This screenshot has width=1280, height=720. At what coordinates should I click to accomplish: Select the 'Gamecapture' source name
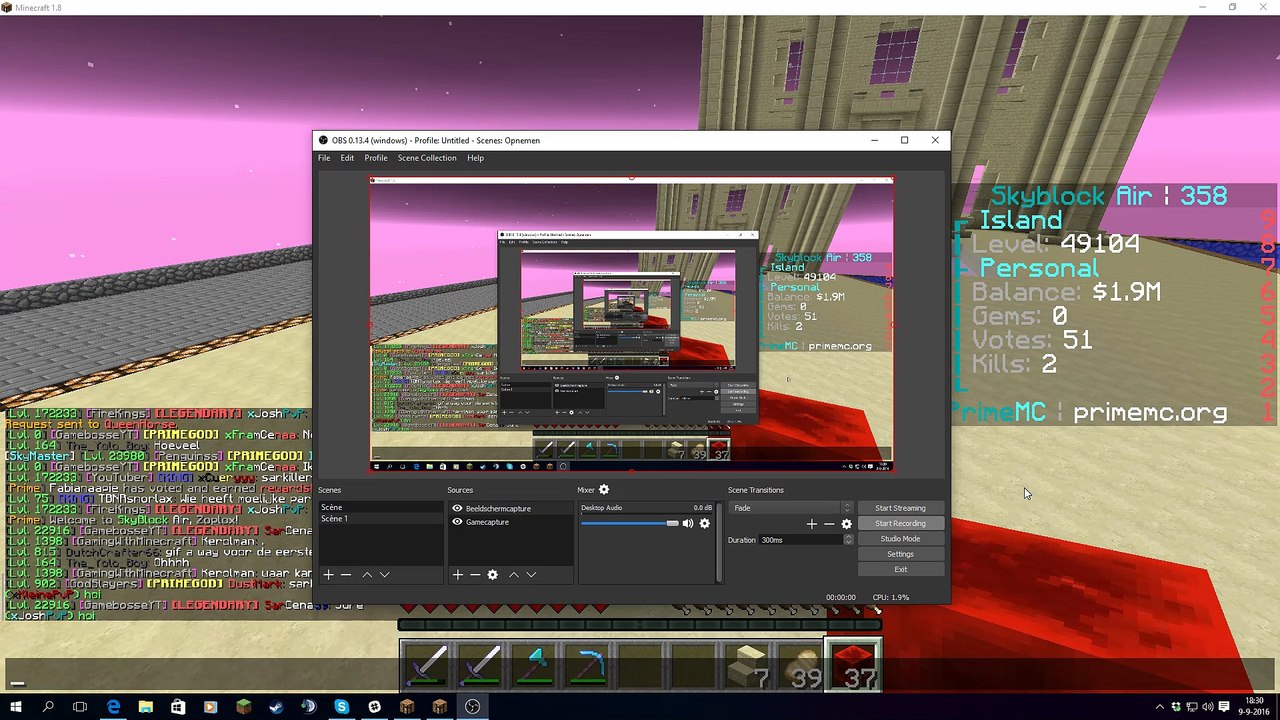click(487, 522)
